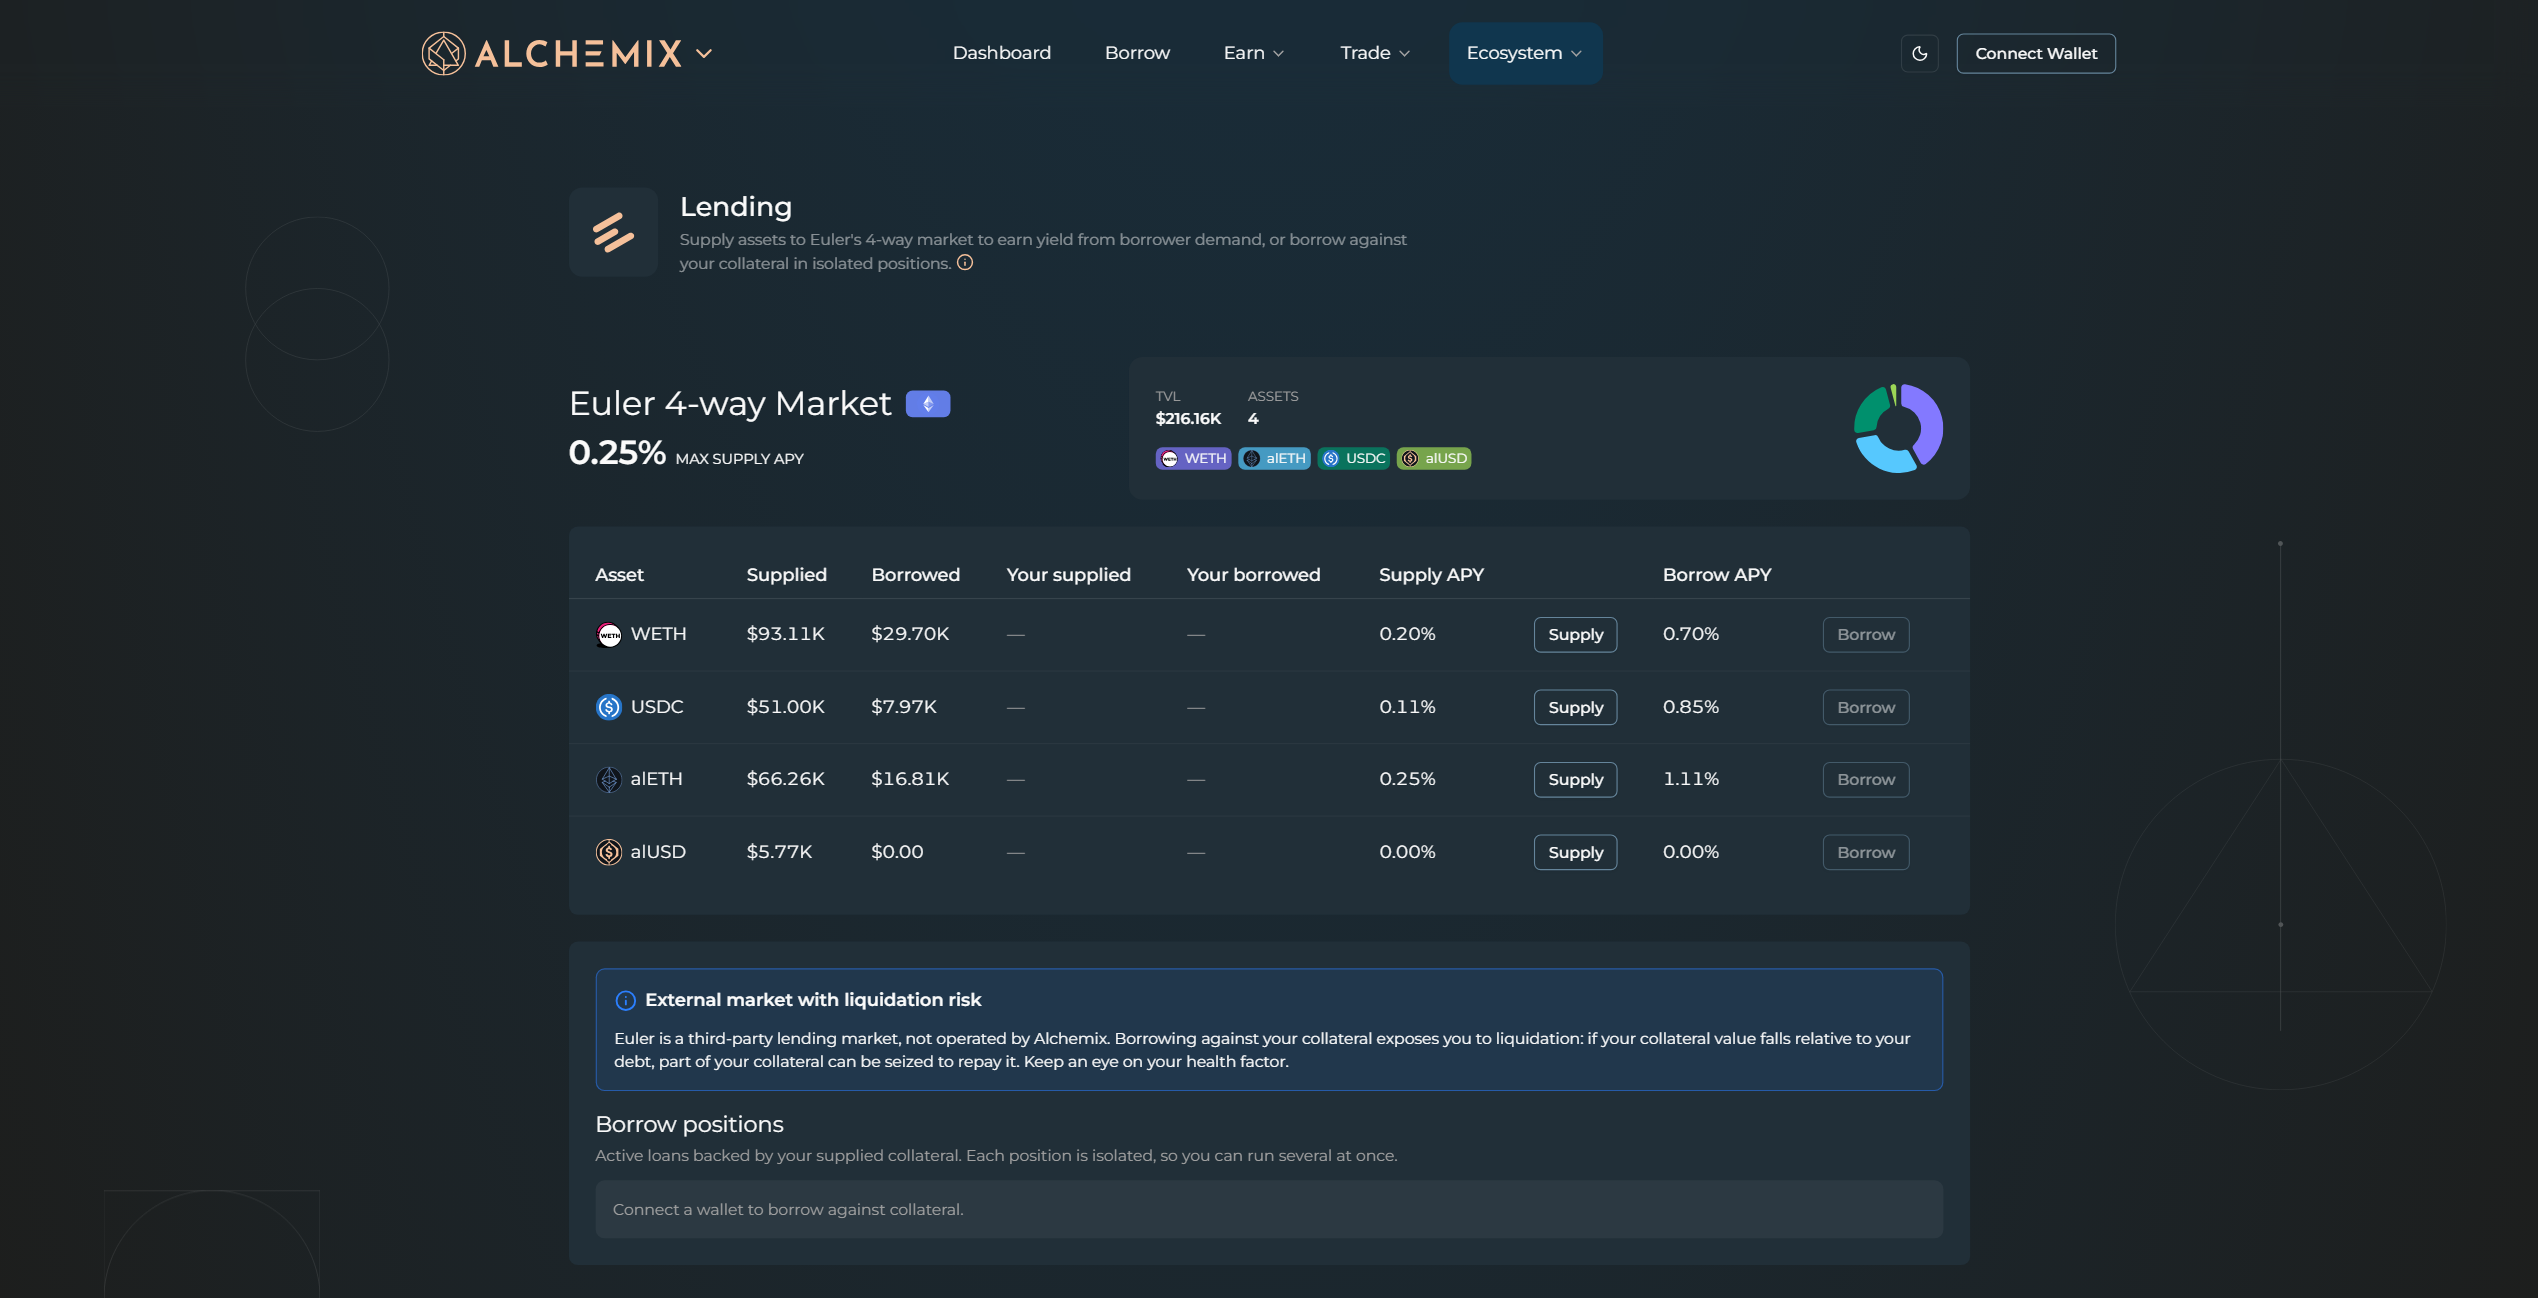Viewport: 2538px width, 1298px height.
Task: Expand the chevron next to ALCHEMIX logo
Action: (704, 54)
